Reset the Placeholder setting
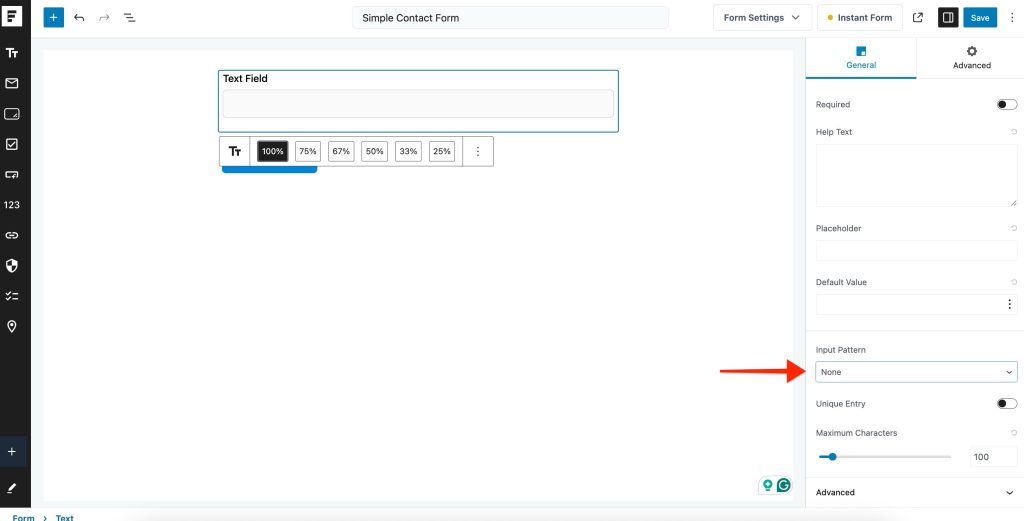 [1014, 229]
